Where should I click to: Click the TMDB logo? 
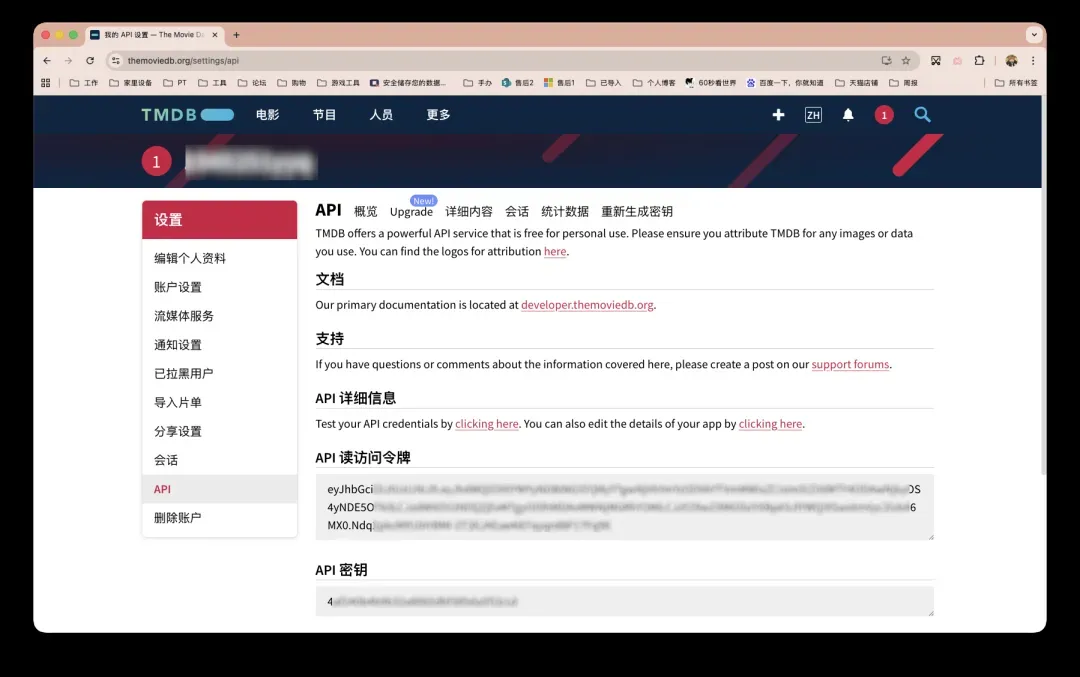[x=187, y=115]
